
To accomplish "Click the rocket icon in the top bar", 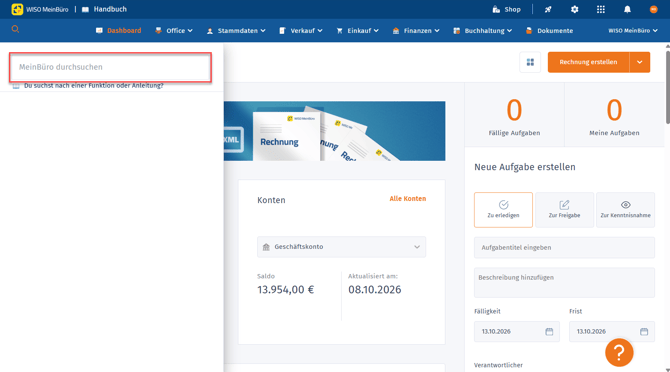I will [548, 9].
